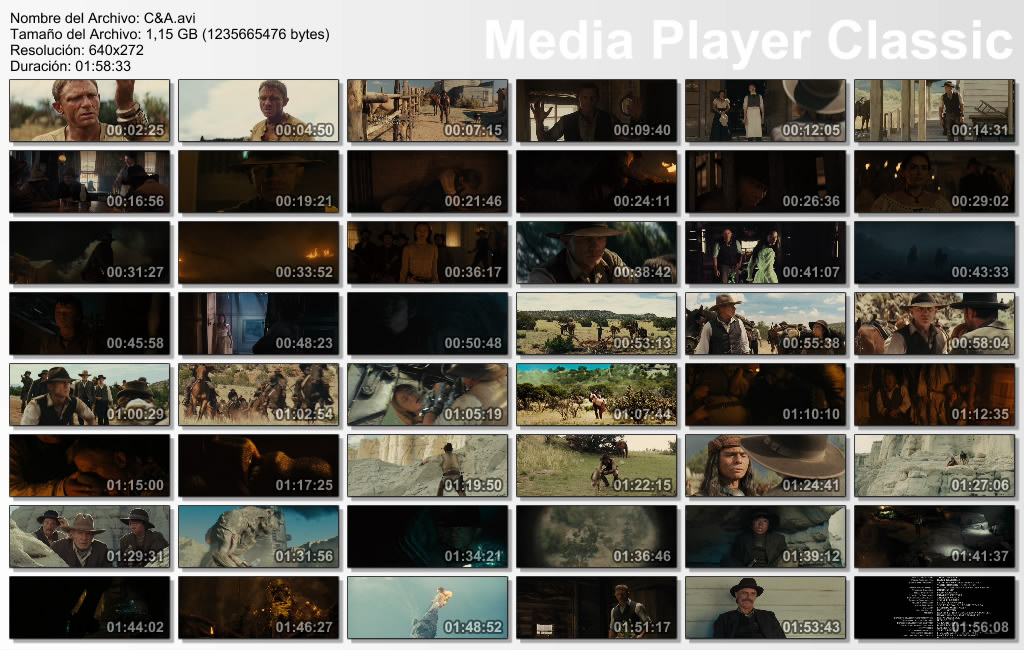
Task: Click the sky frame at 01:48:52
Action: pyautogui.click(x=428, y=608)
